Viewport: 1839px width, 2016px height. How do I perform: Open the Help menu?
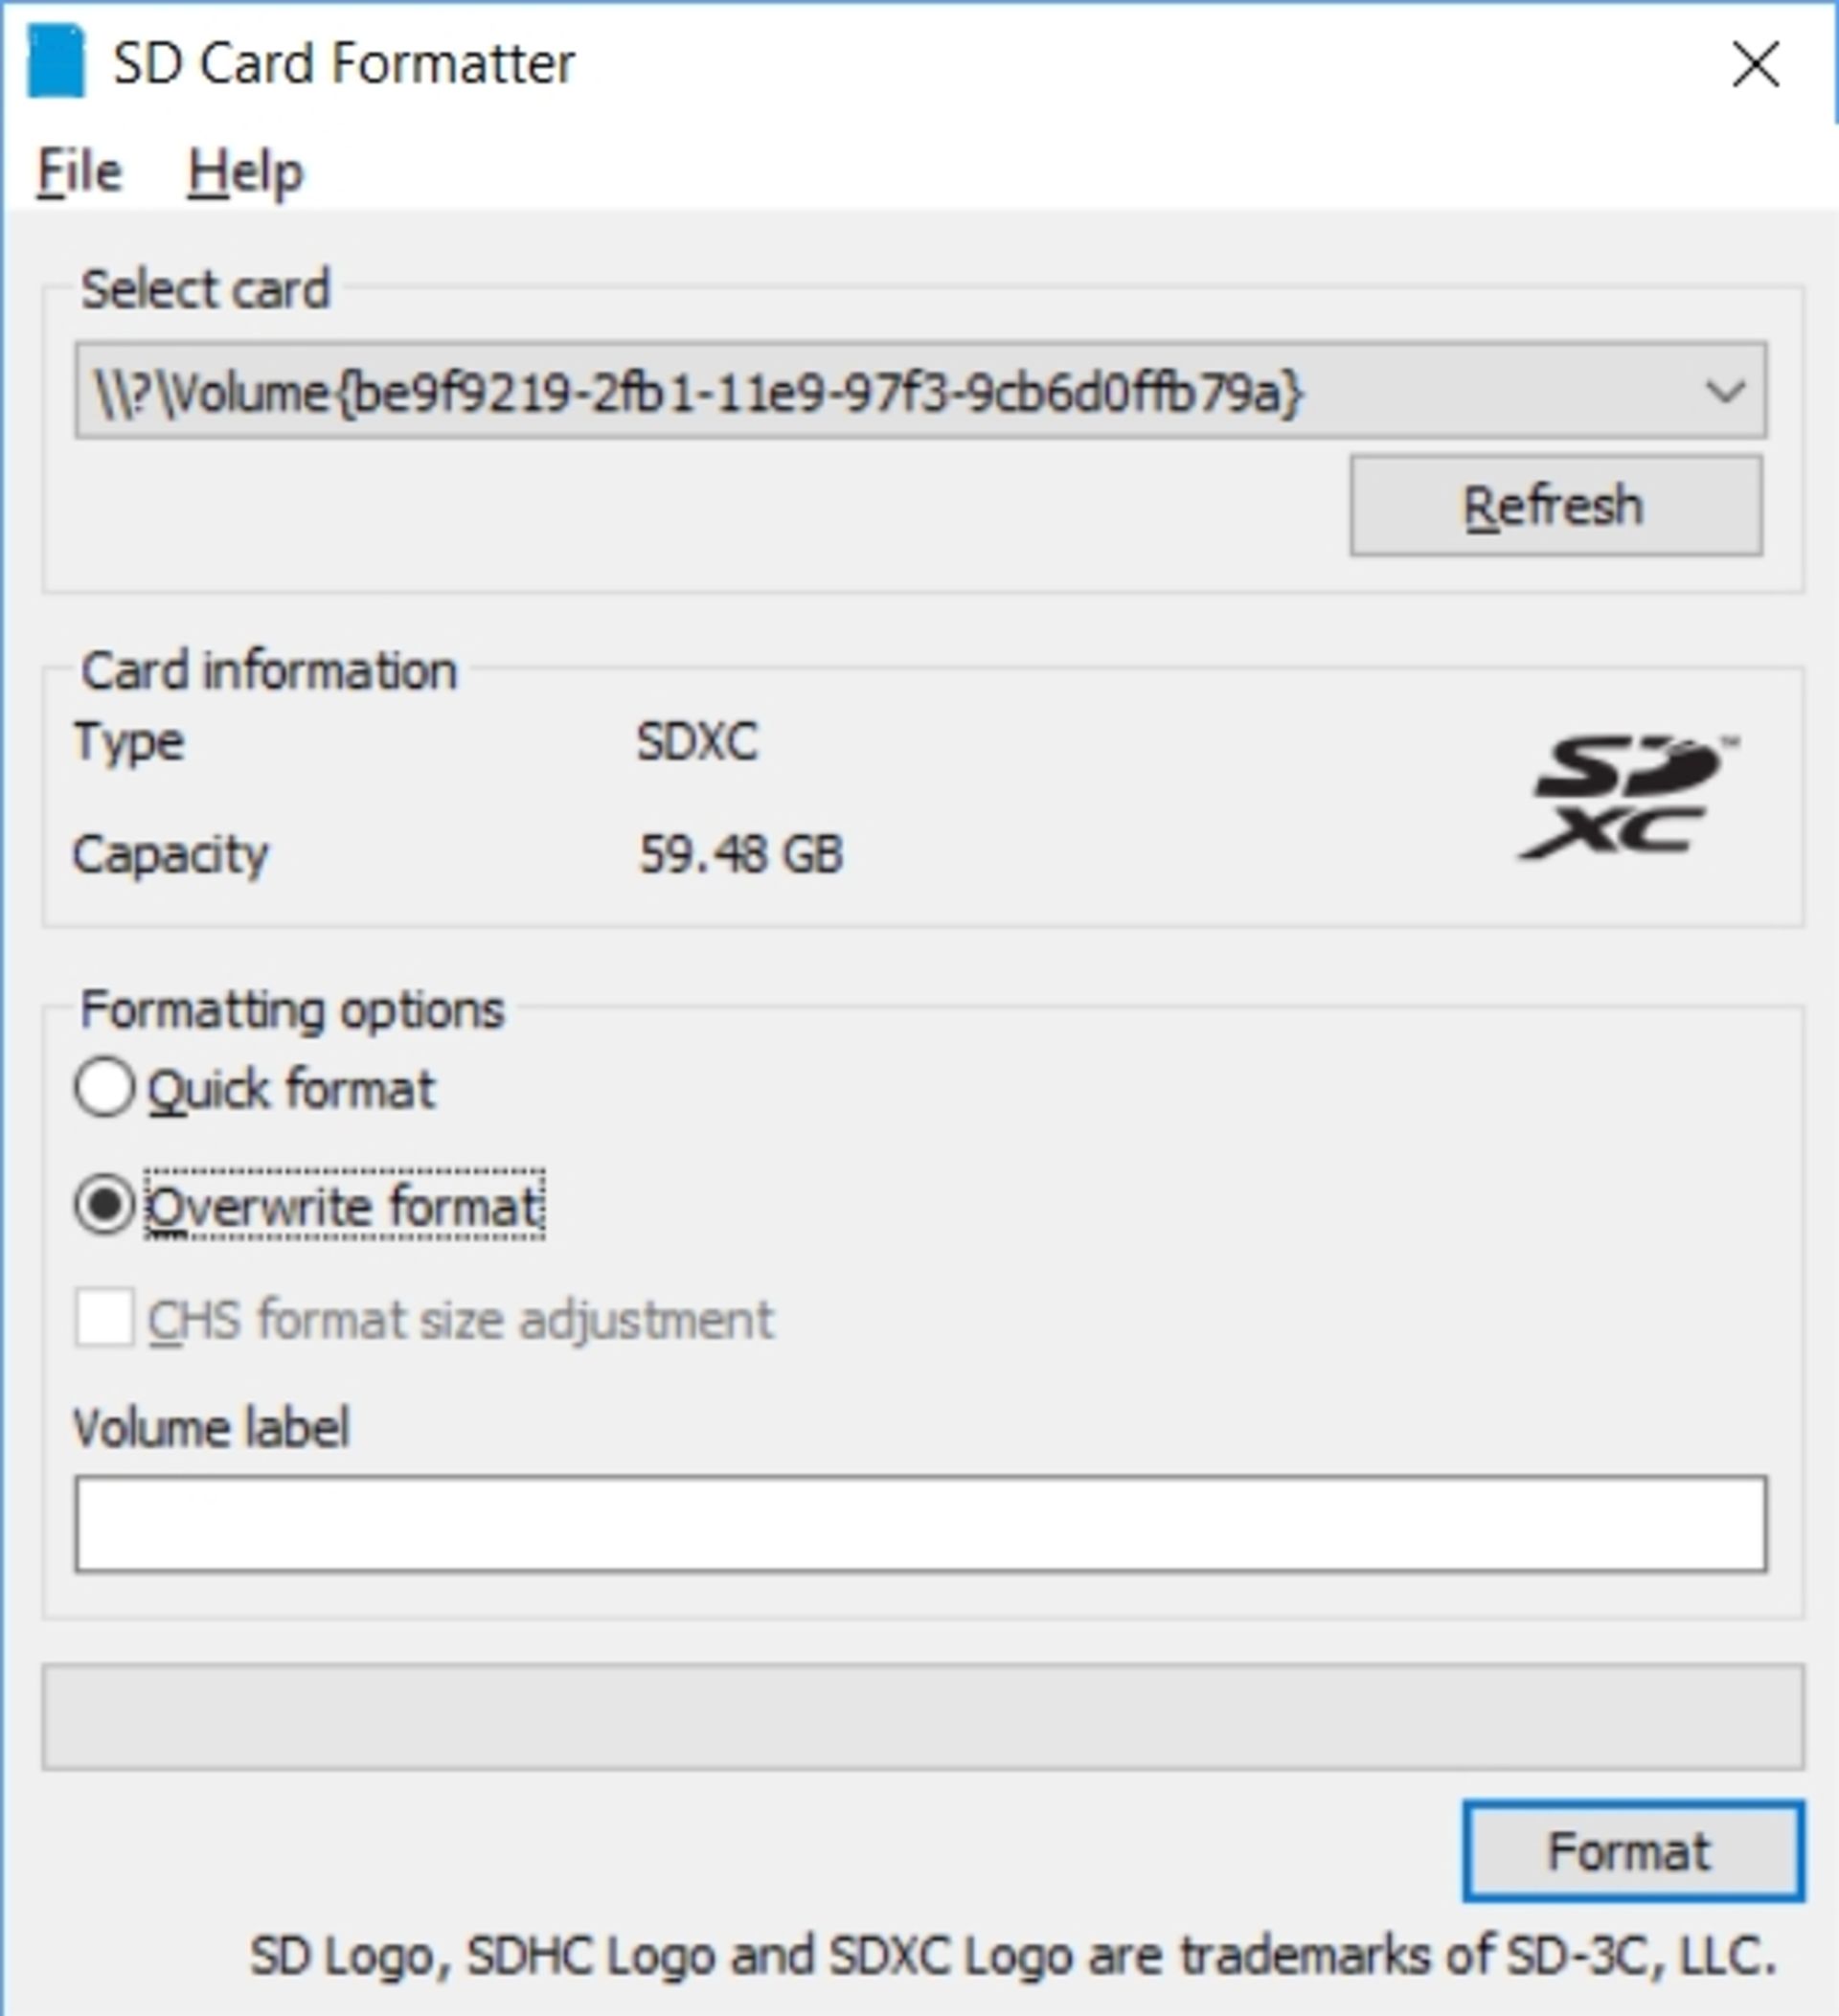(245, 172)
